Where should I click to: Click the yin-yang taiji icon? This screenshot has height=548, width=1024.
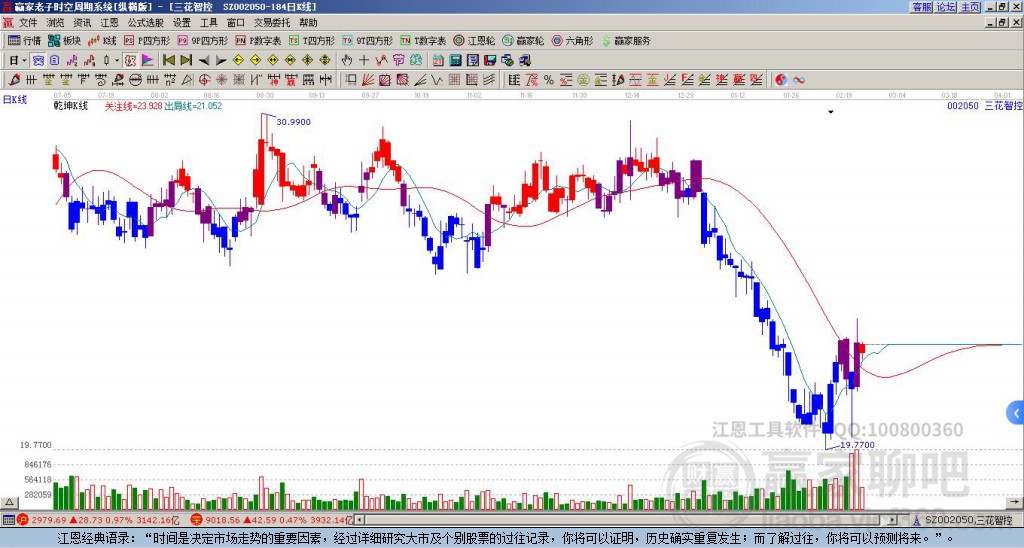coord(781,80)
